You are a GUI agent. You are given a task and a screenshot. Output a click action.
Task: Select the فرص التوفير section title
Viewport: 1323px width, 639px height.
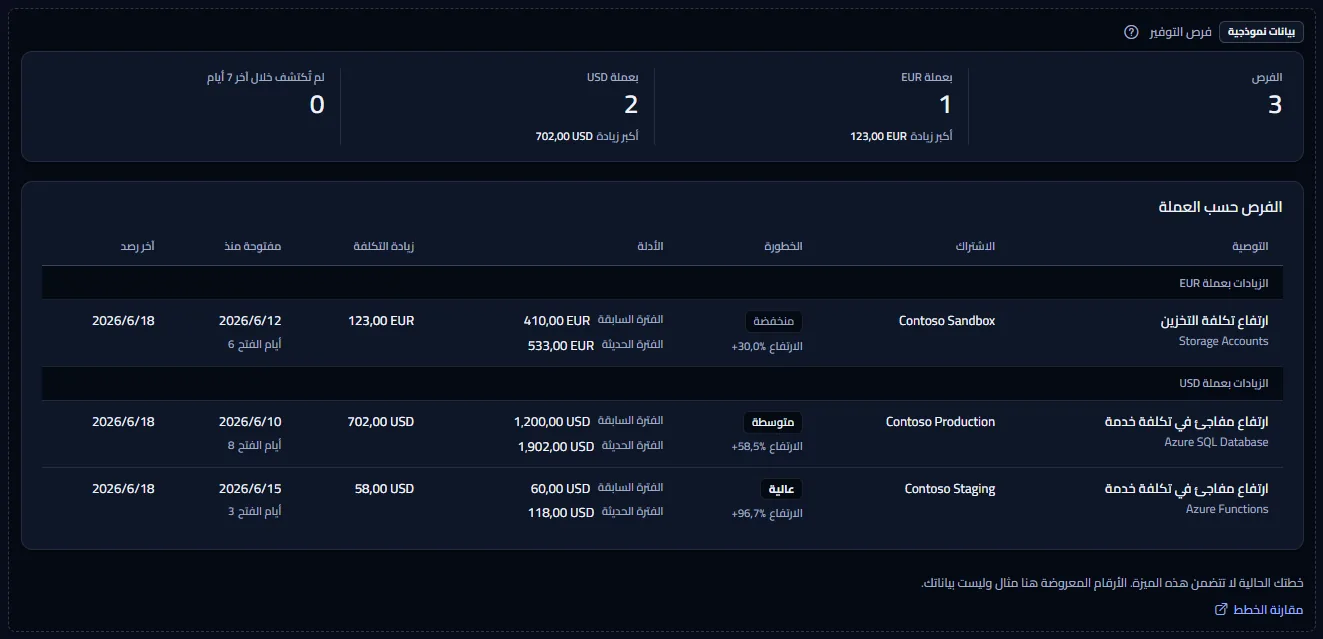(x=1178, y=32)
